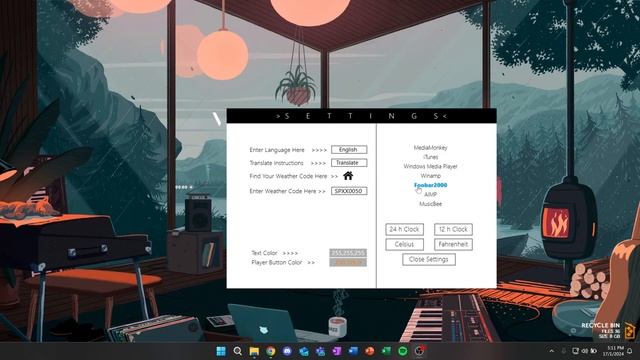Choose Windows Media Player in the list
Viewport: 640px width, 360px height.
430,167
